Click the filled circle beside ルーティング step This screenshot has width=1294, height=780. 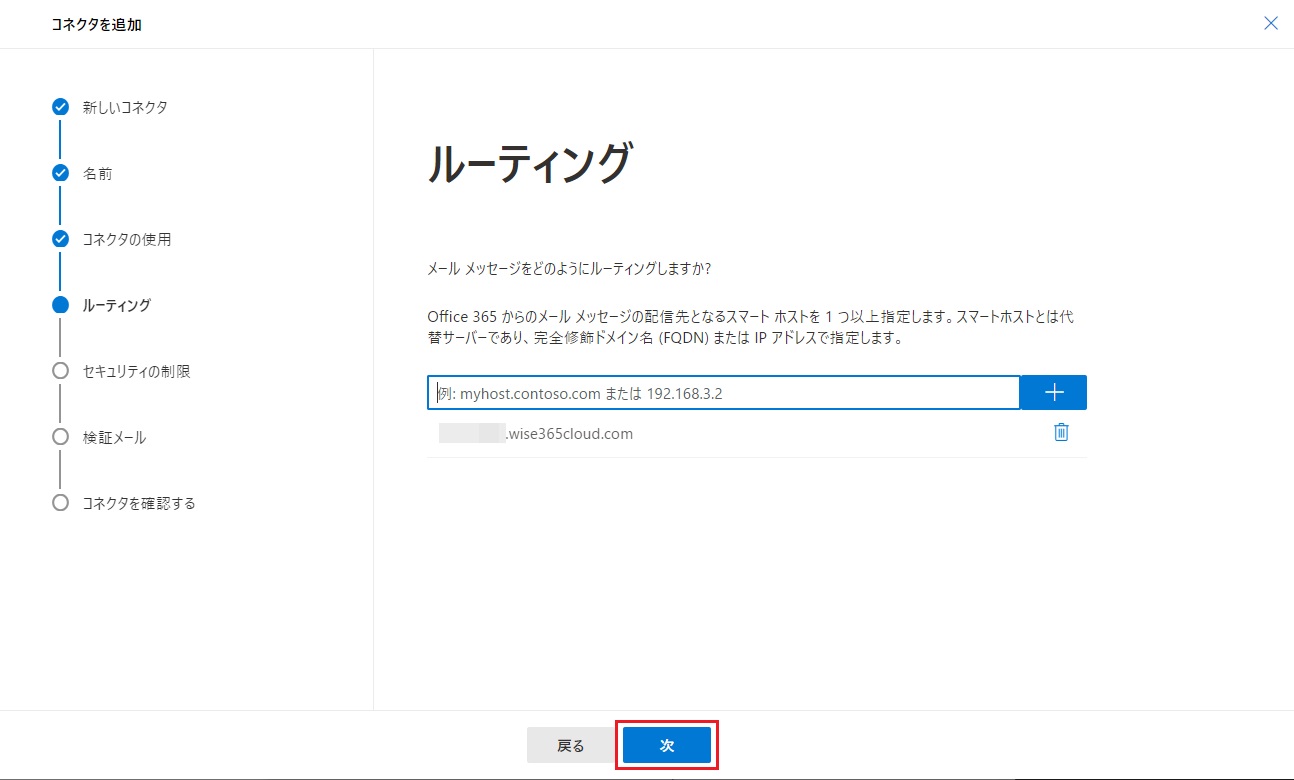(x=60, y=305)
